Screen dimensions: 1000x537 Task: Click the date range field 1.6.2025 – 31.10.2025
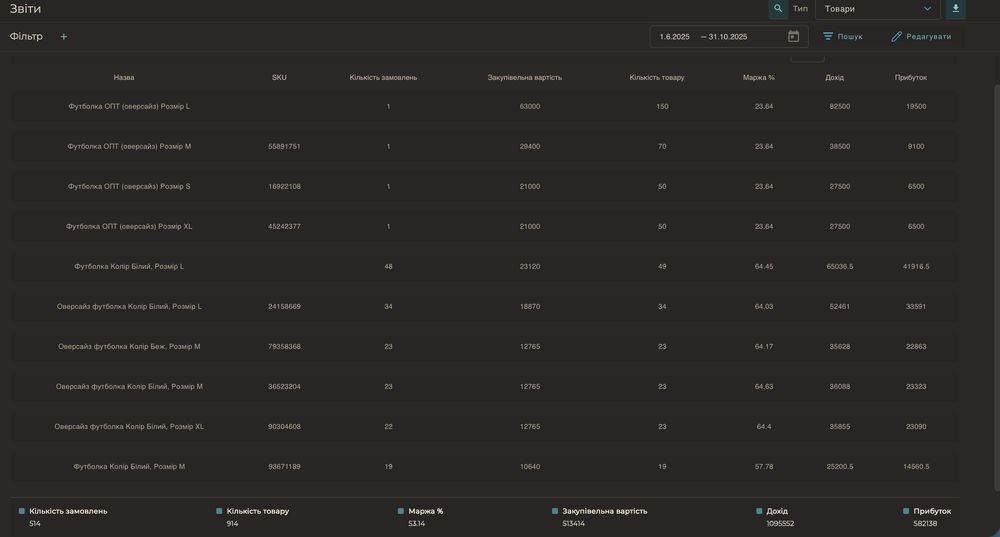[729, 36]
